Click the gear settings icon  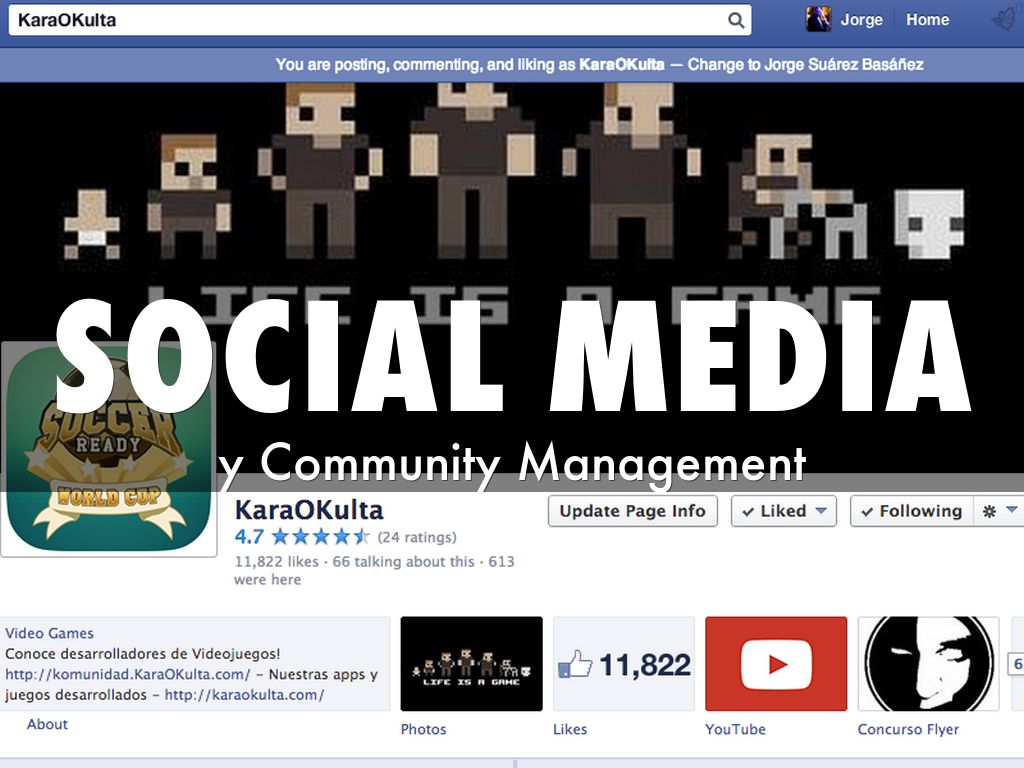(989, 511)
